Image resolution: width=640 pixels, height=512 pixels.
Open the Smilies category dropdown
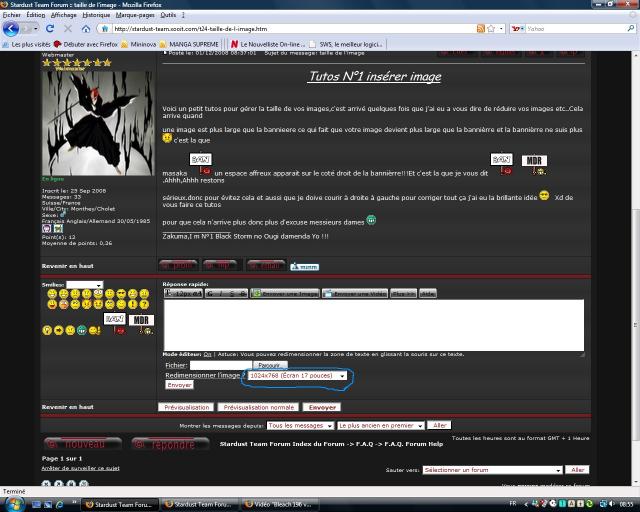(x=84, y=285)
